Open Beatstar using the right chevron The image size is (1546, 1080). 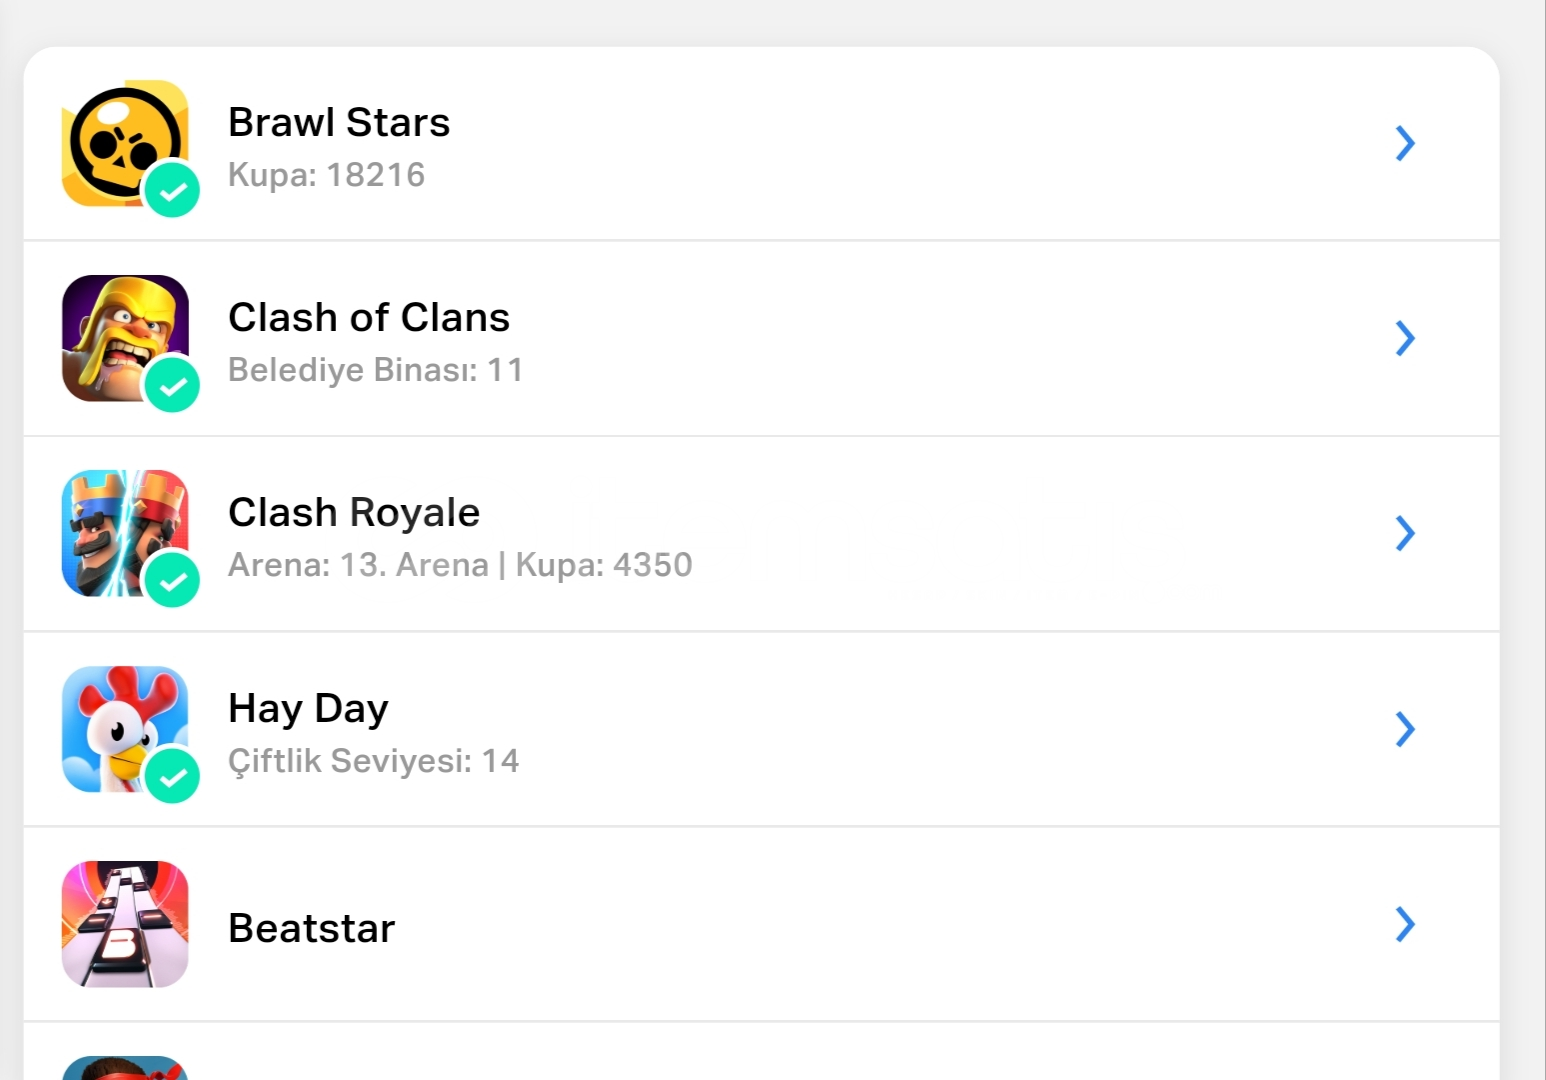coord(1405,924)
